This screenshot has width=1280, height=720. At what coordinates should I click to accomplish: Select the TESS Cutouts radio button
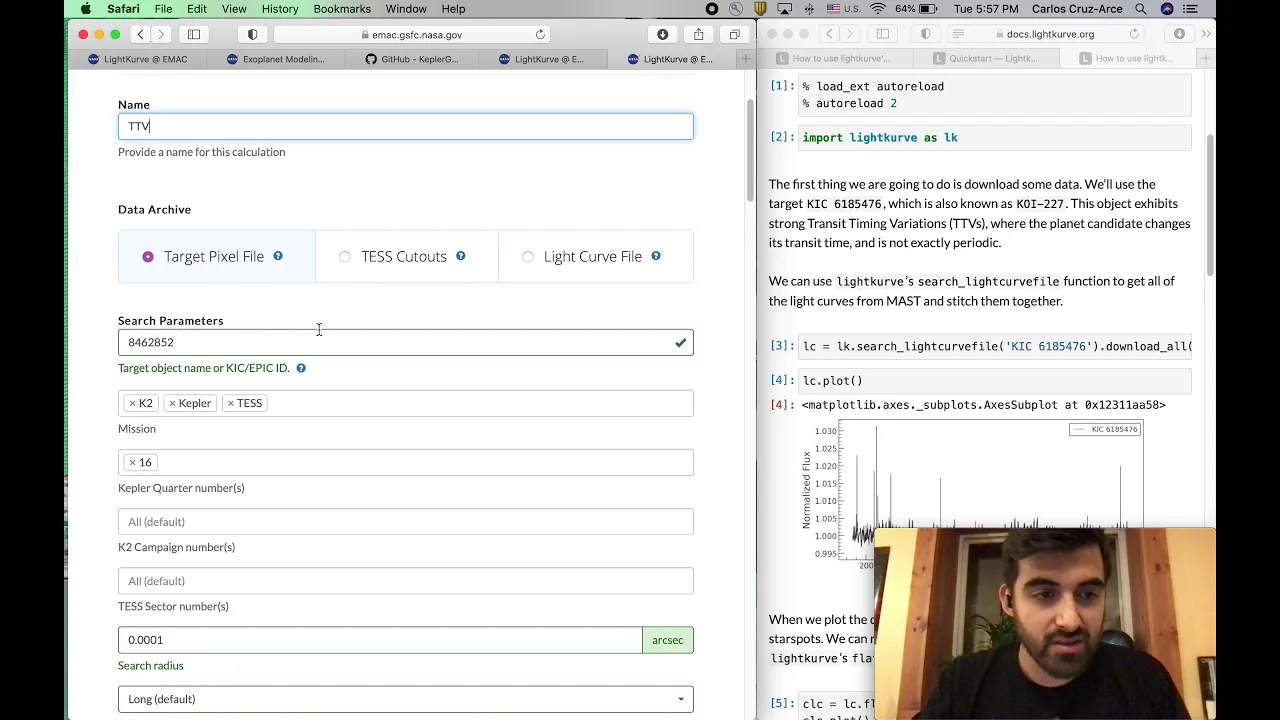[x=345, y=257]
